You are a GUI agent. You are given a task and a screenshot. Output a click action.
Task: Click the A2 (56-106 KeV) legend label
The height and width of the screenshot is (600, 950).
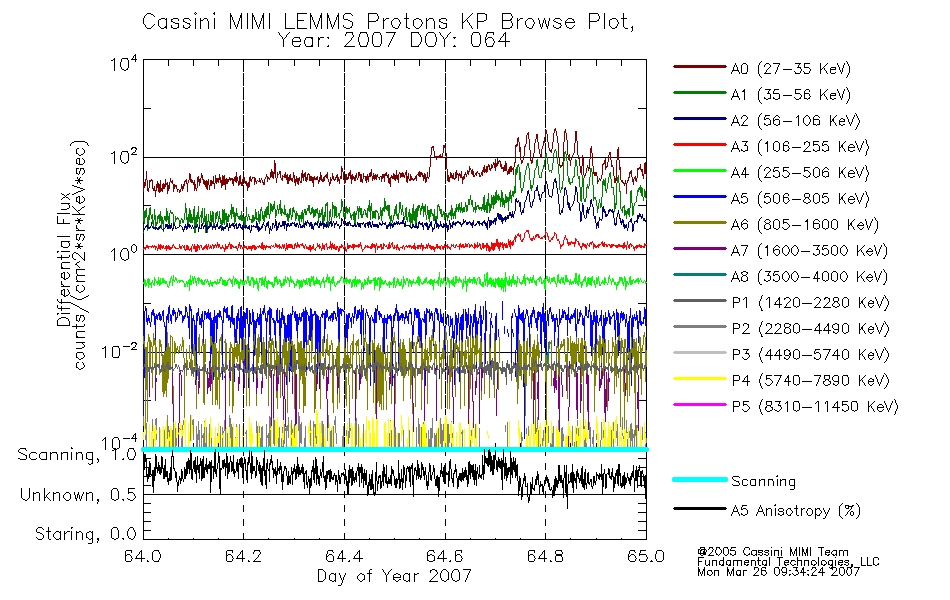coord(796,121)
